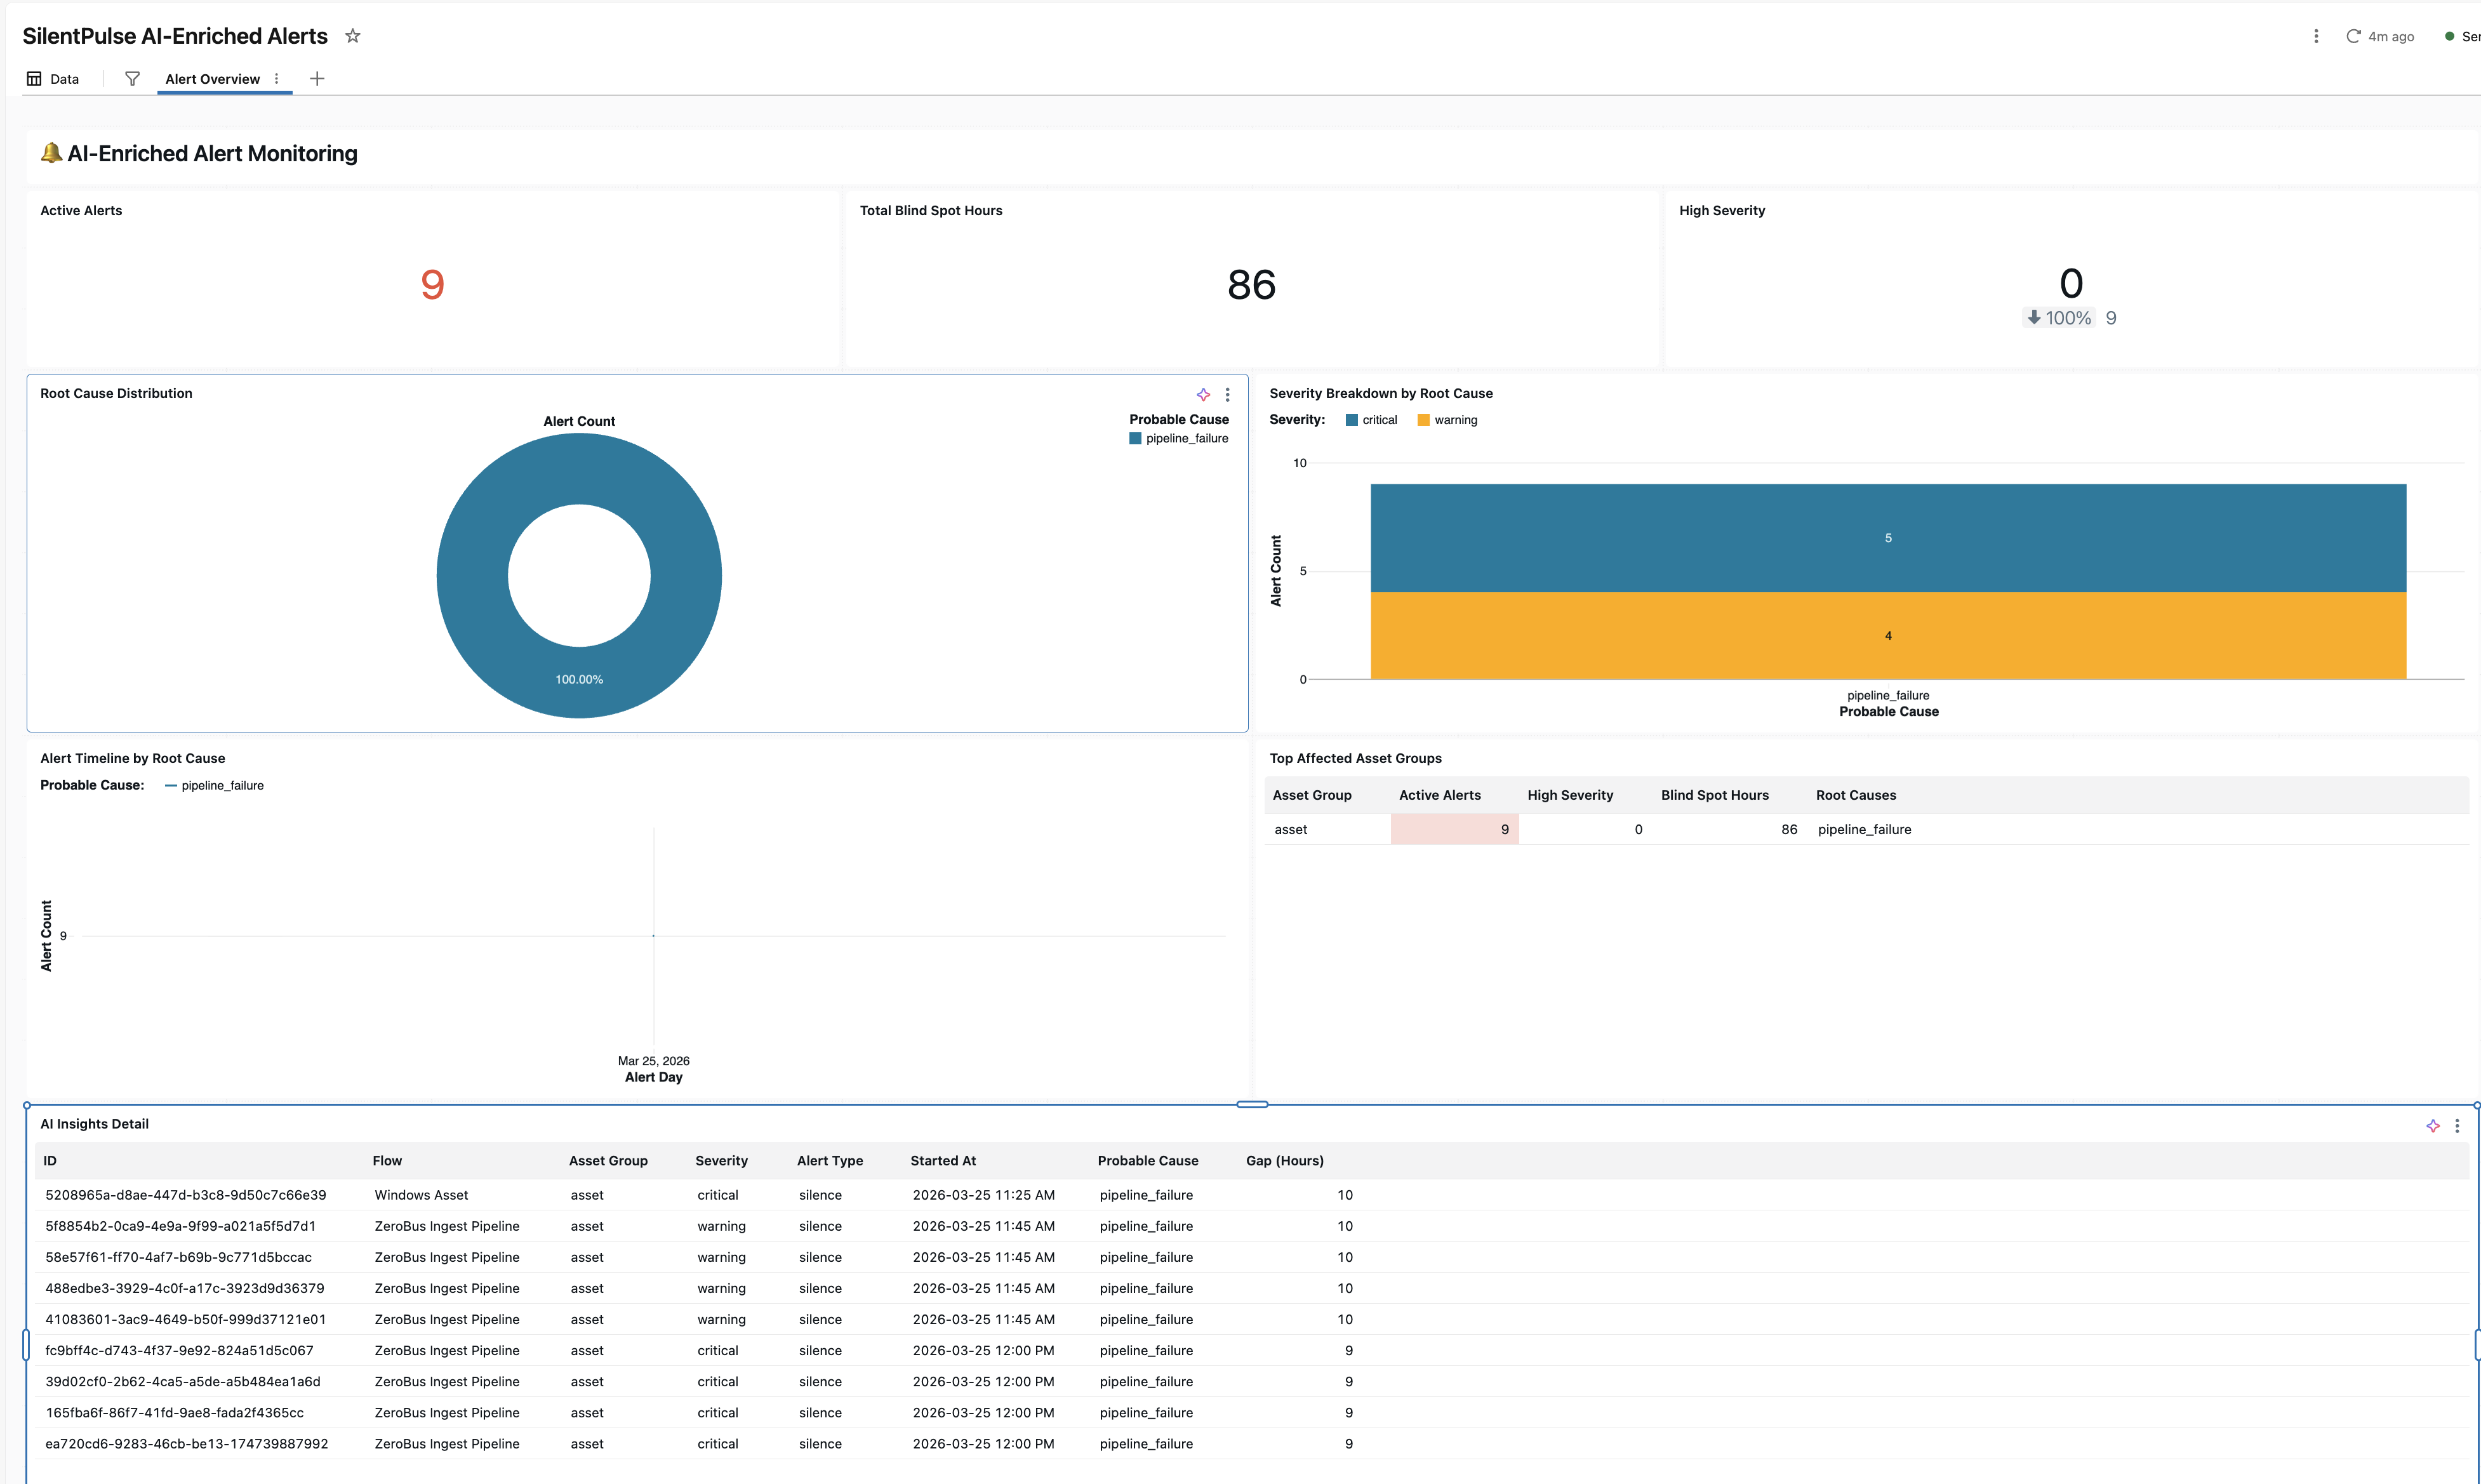Open Alert Overview tab options menu
Viewport: 2481px width, 1484px height.
277,79
